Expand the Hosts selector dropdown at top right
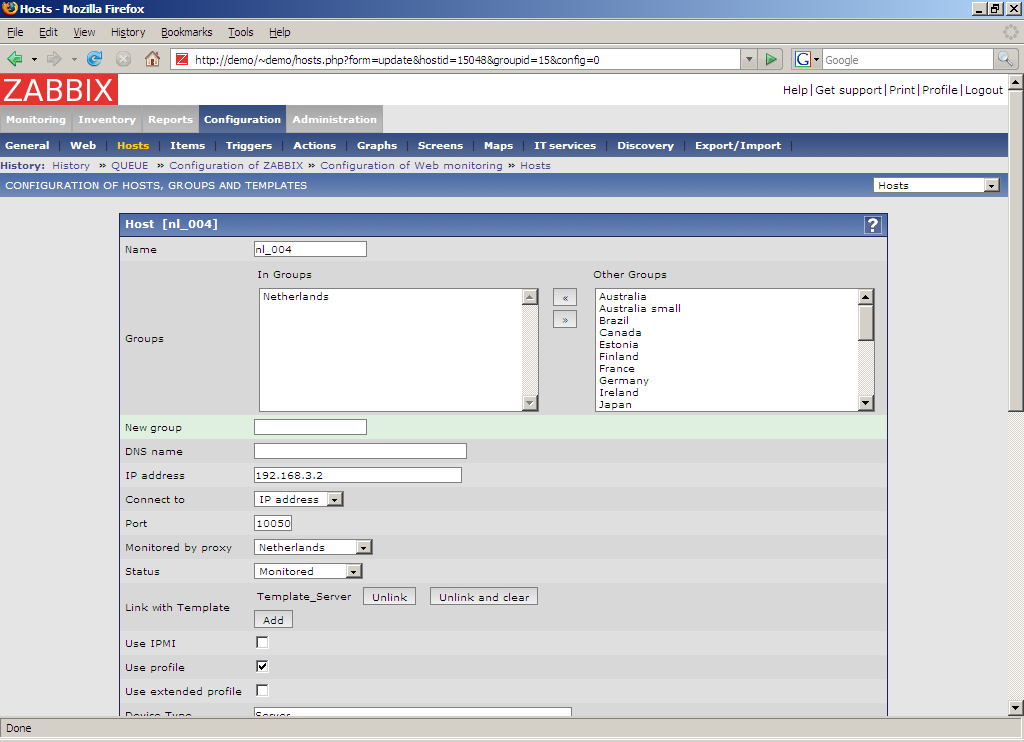The height and width of the screenshot is (742, 1024). pyautogui.click(x=992, y=186)
